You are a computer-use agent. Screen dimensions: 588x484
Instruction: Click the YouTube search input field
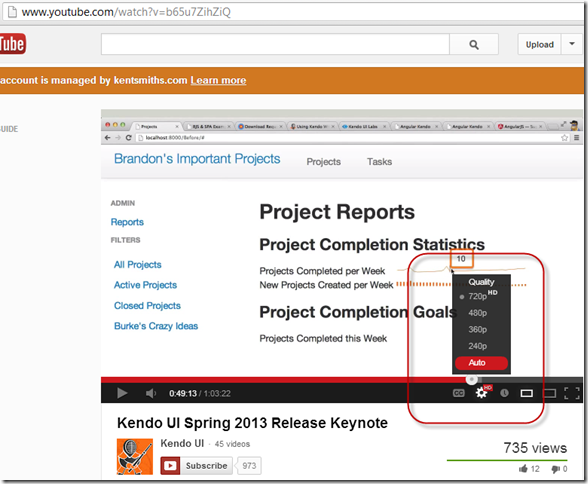[x=275, y=44]
